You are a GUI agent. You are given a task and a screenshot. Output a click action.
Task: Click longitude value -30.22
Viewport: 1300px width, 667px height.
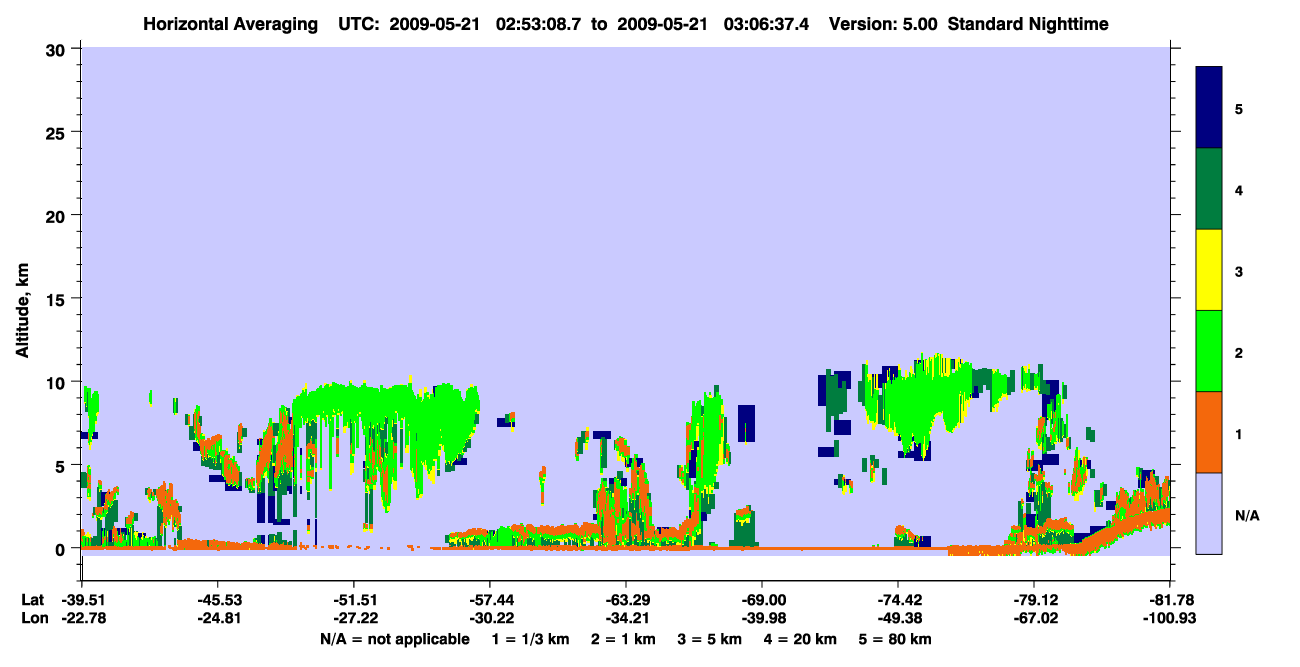click(x=489, y=618)
